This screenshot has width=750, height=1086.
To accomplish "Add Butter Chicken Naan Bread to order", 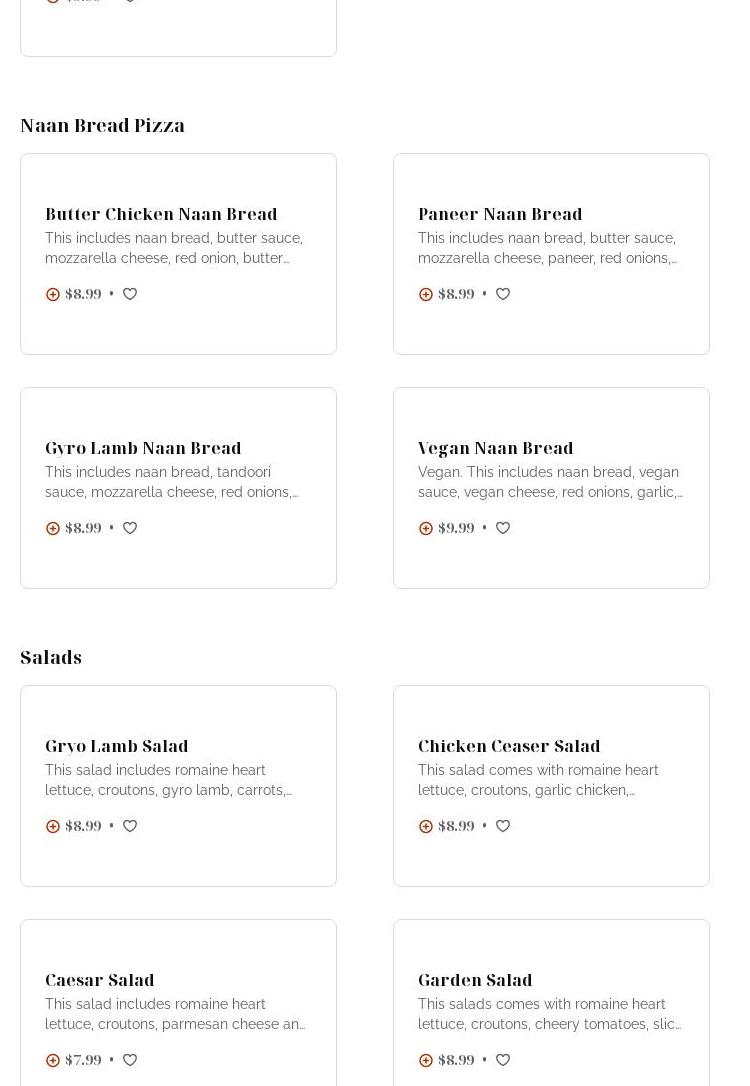I will point(53,294).
